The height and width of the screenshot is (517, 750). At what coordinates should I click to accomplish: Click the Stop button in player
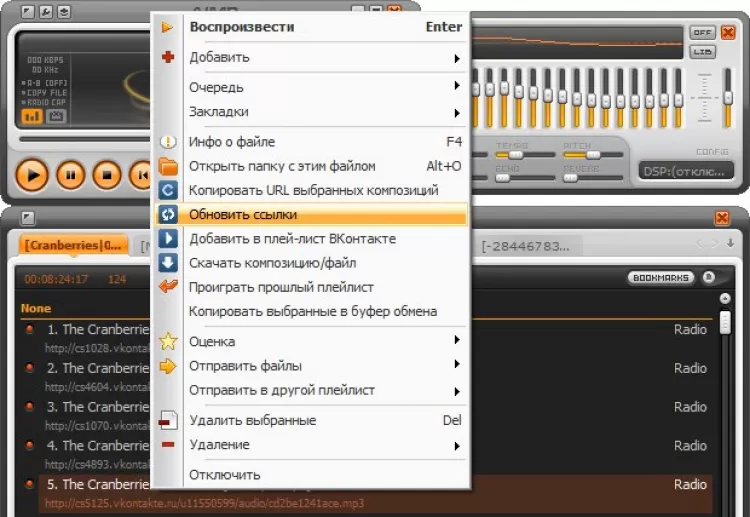[107, 175]
